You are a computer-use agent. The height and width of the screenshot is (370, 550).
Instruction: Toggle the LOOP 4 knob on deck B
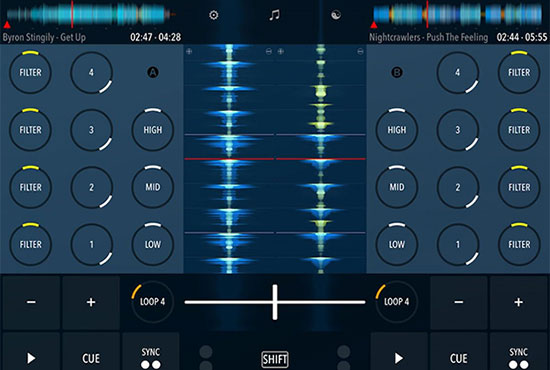tap(397, 302)
